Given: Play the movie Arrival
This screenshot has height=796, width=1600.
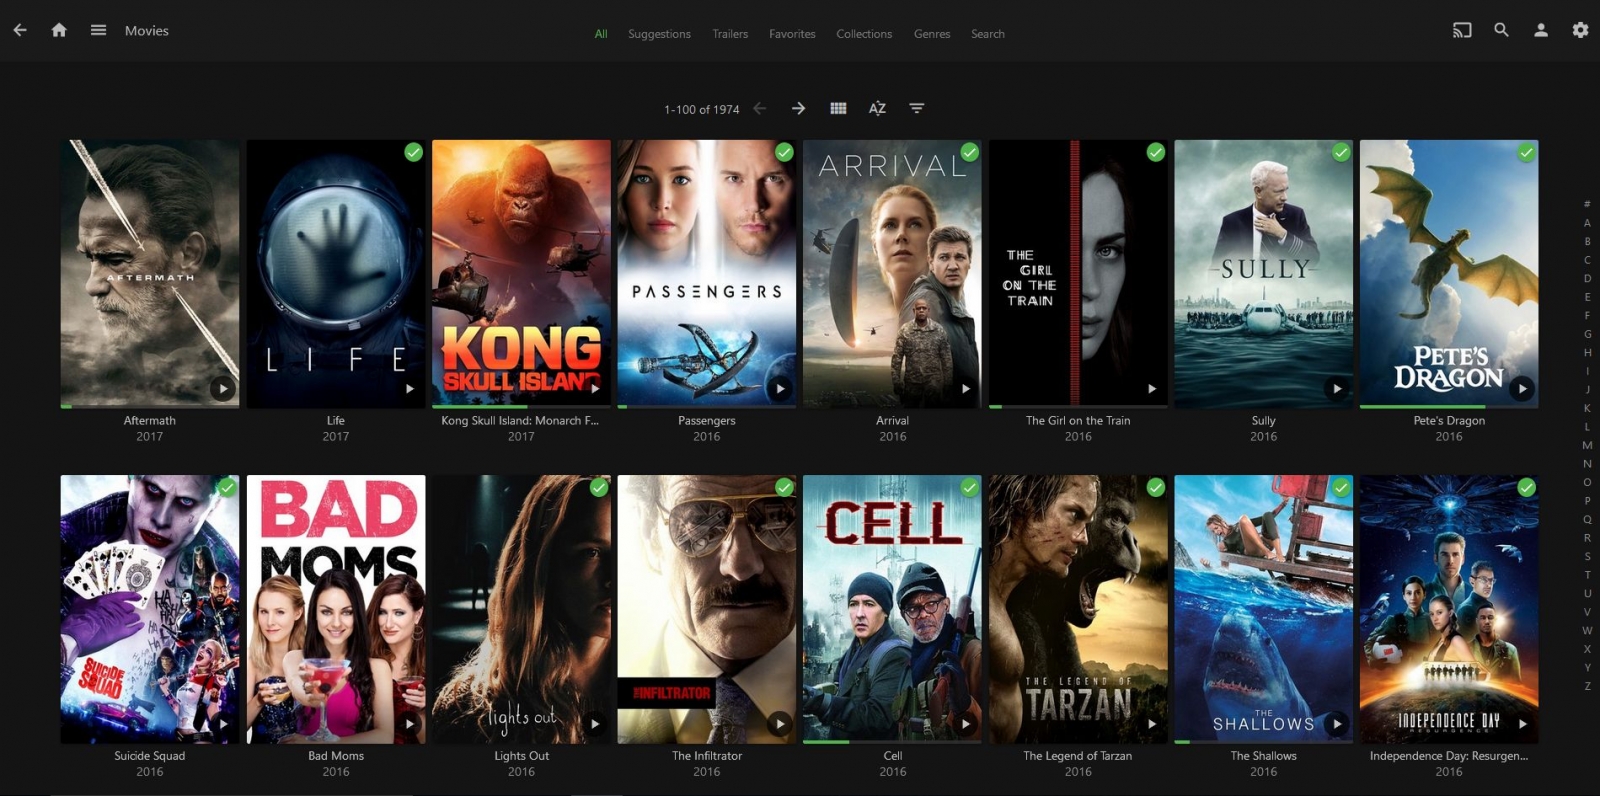Looking at the screenshot, I should [x=966, y=388].
